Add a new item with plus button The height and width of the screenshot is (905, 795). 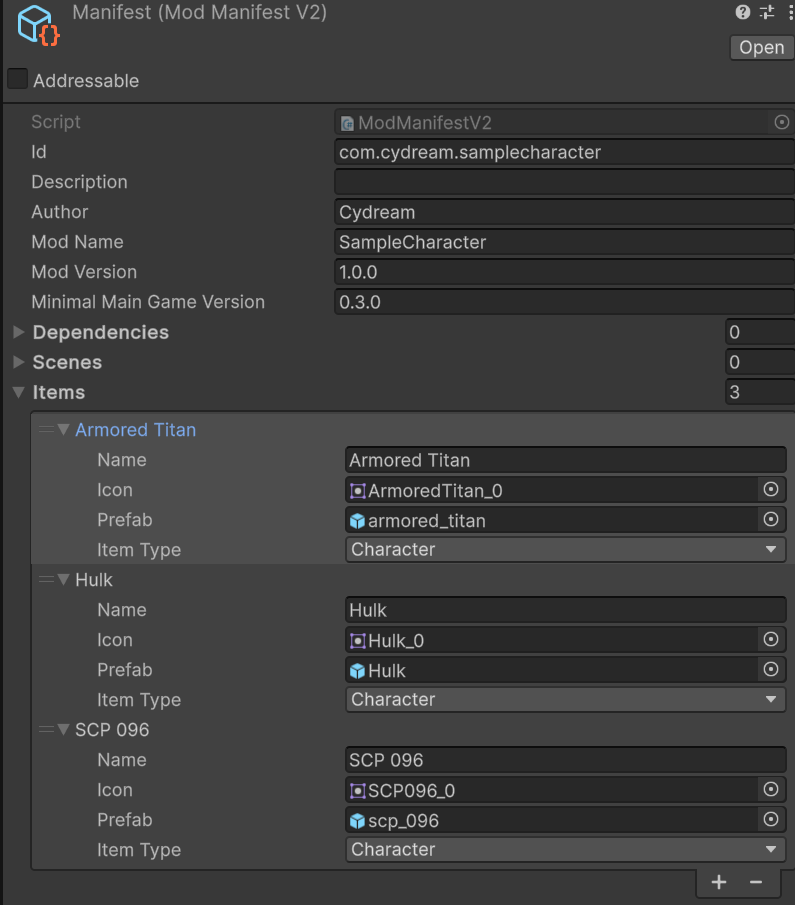click(719, 882)
